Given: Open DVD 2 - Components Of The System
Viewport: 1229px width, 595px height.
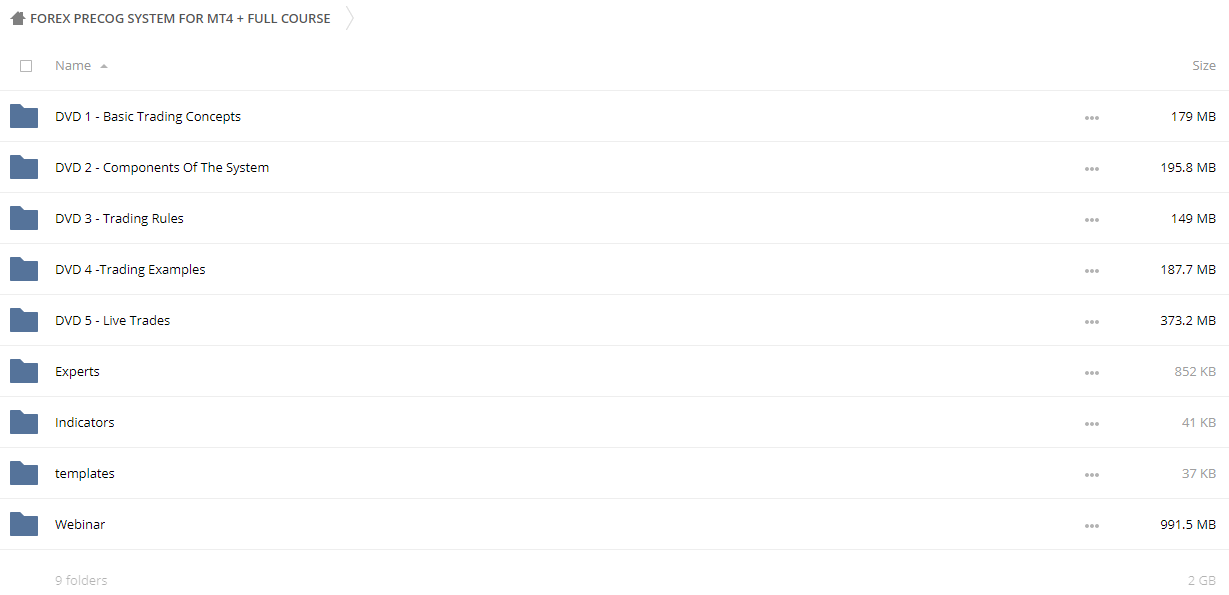Looking at the screenshot, I should (162, 167).
